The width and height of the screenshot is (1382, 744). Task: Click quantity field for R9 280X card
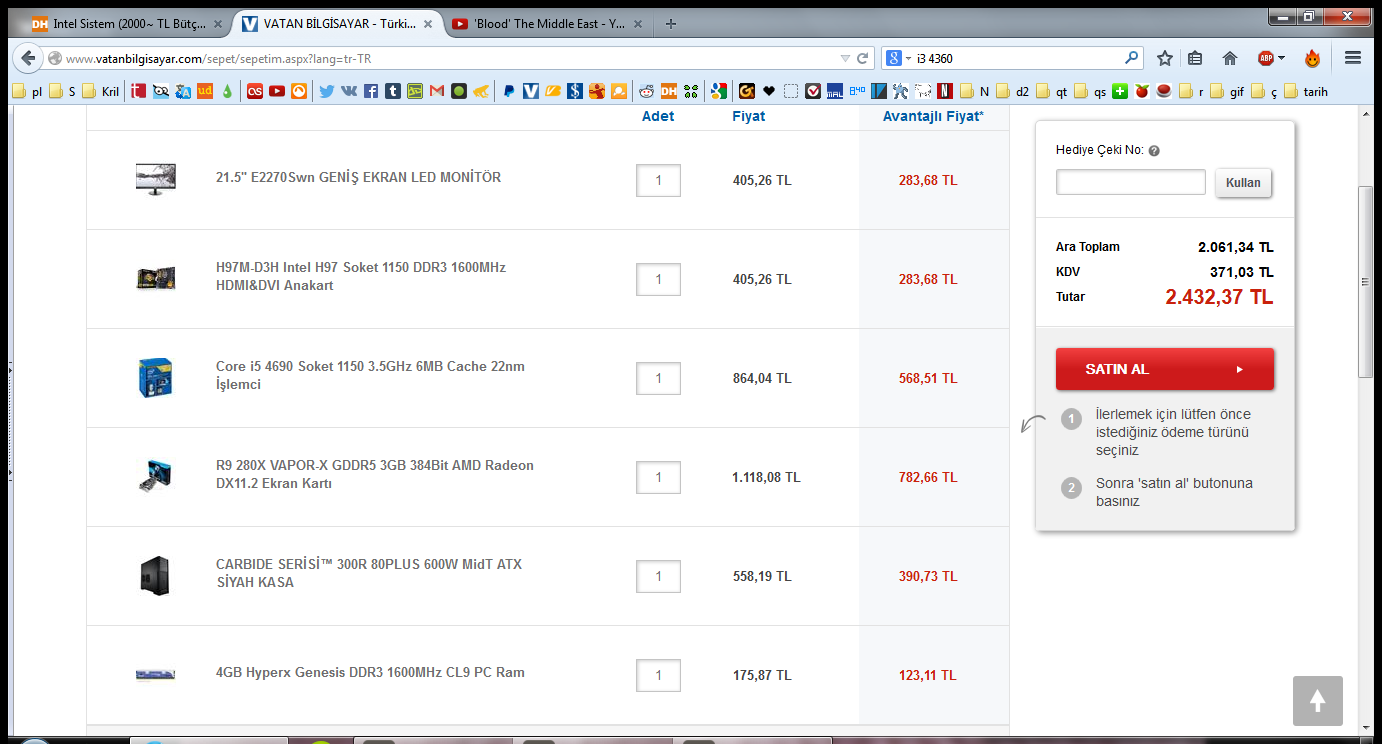pyautogui.click(x=658, y=478)
